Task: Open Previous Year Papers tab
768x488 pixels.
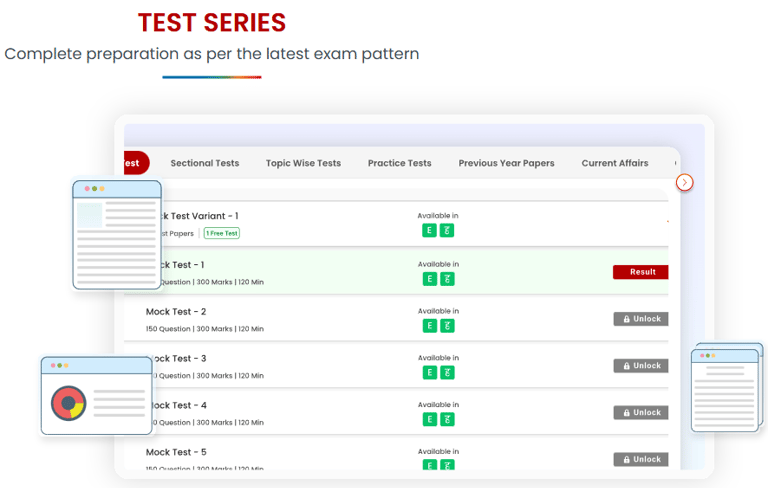Action: click(506, 163)
